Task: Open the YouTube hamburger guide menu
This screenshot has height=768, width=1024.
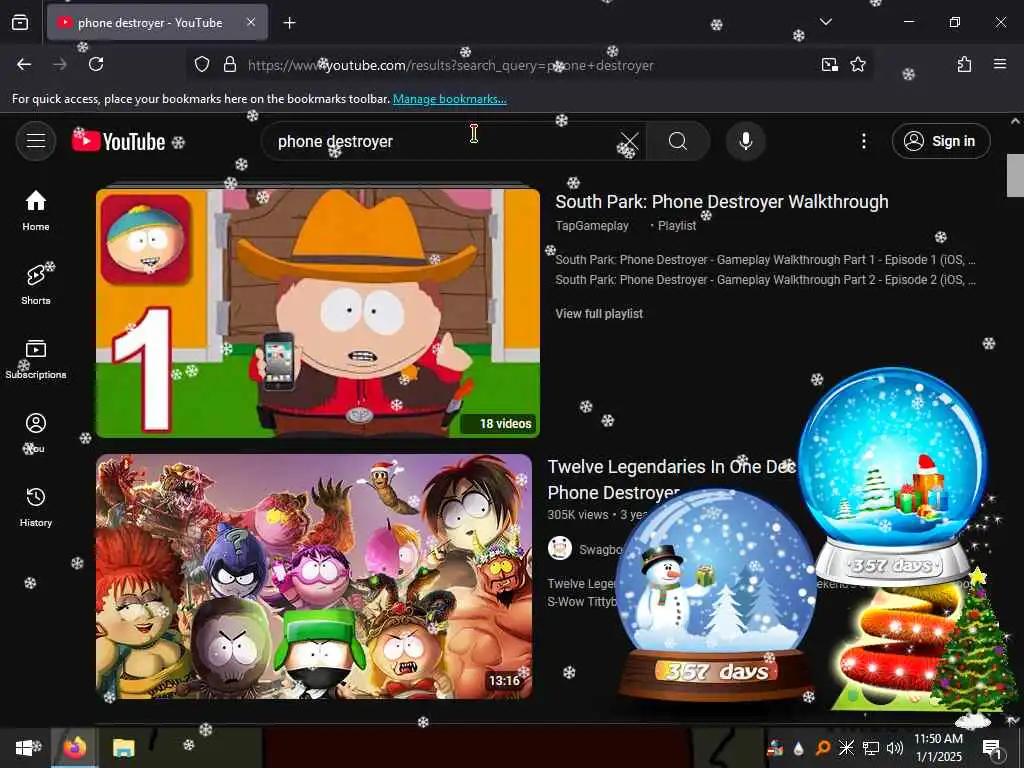Action: 36,140
